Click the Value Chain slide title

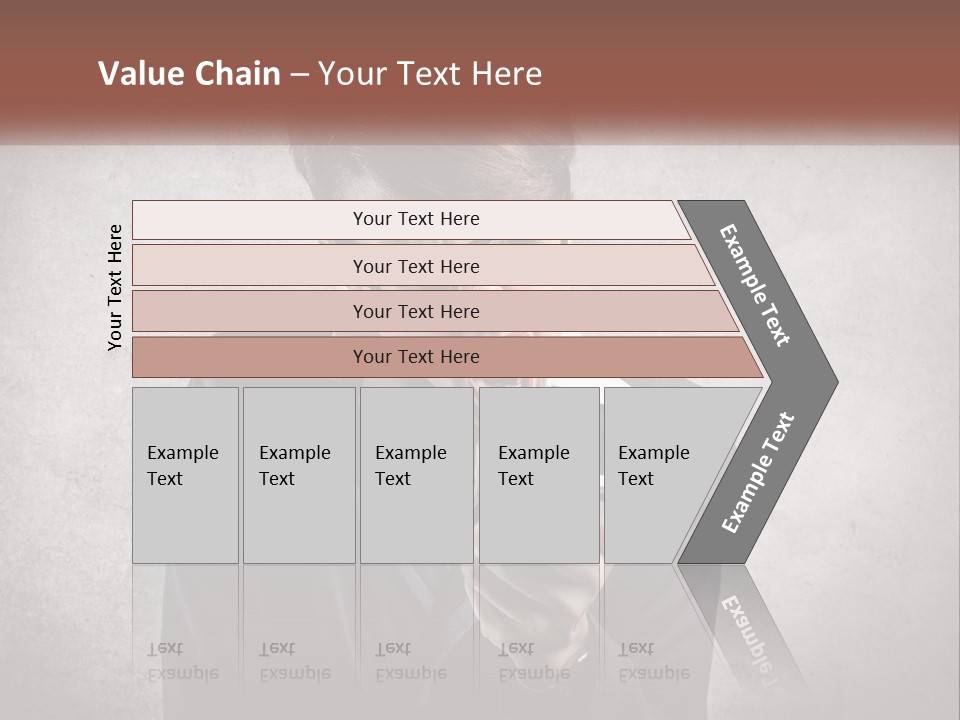point(320,73)
